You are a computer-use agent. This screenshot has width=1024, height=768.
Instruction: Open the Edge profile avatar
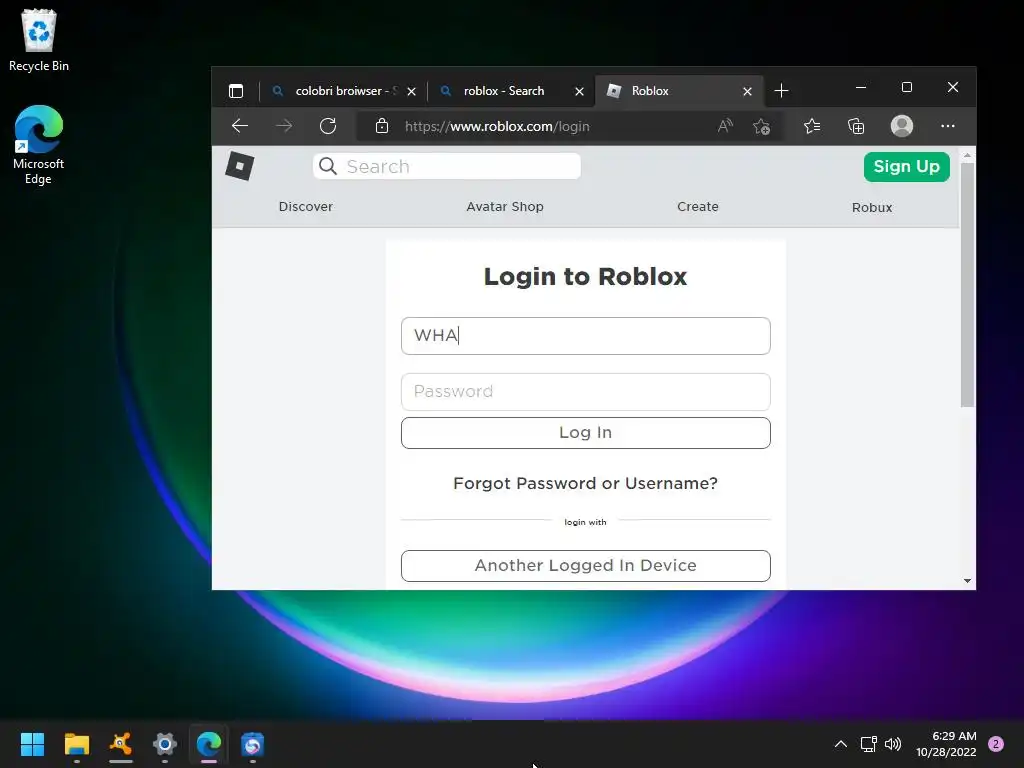(x=902, y=126)
